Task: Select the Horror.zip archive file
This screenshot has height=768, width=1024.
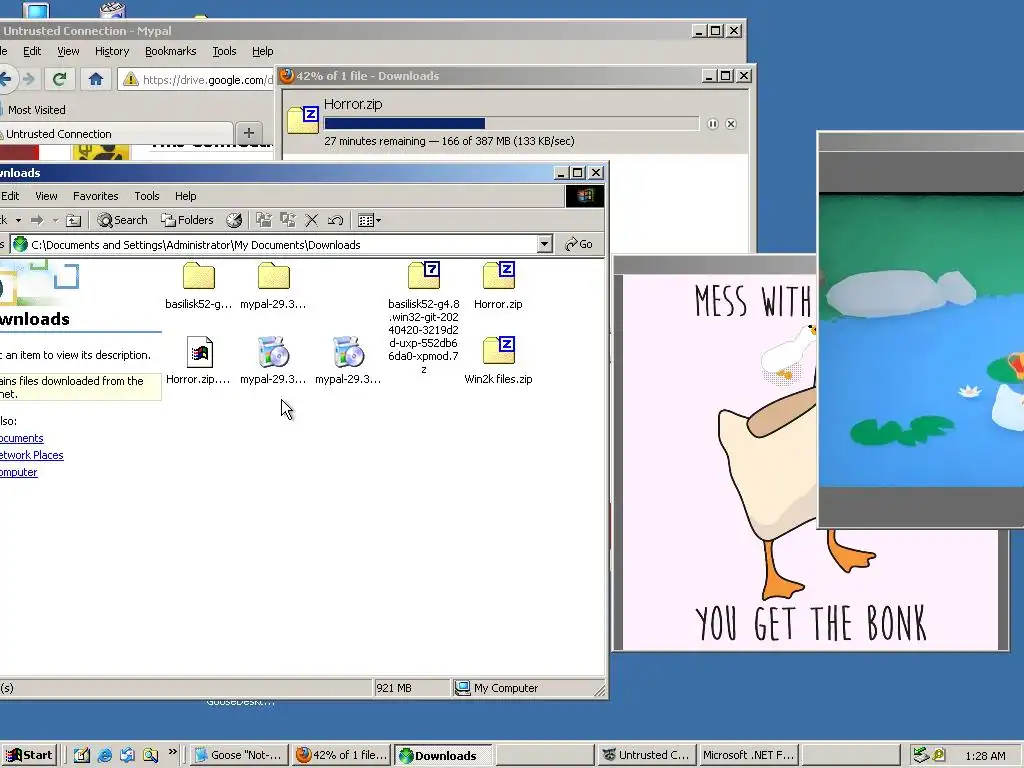Action: point(498,285)
